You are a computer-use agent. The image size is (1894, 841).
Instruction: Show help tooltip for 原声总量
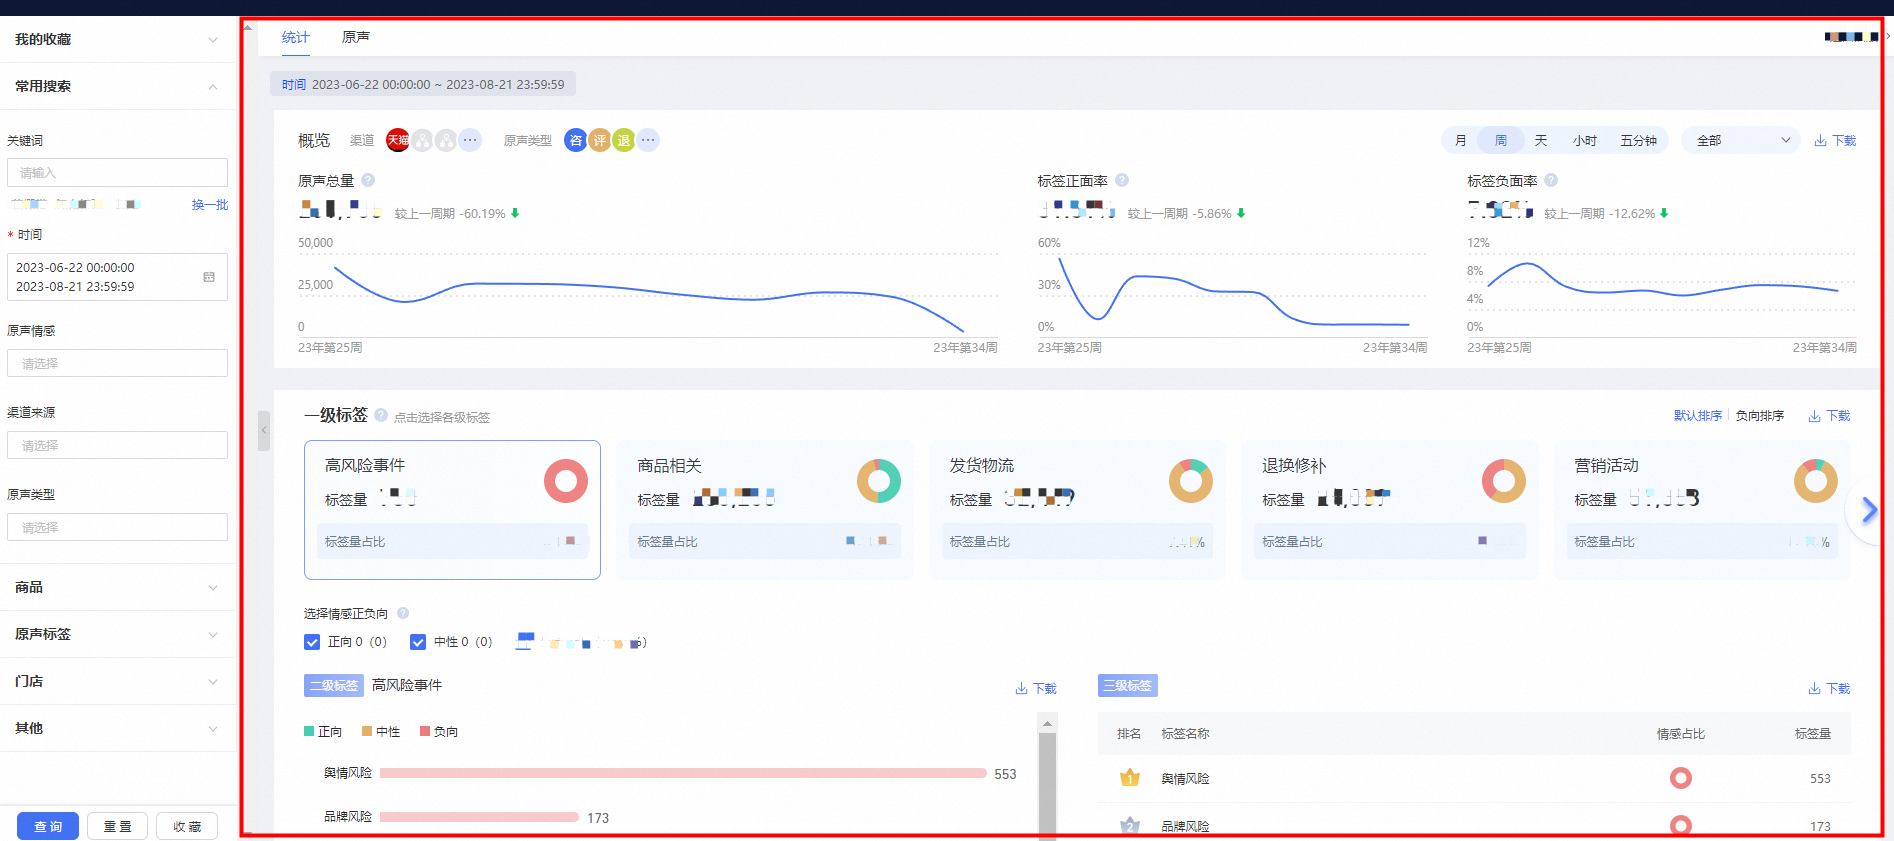click(x=368, y=181)
